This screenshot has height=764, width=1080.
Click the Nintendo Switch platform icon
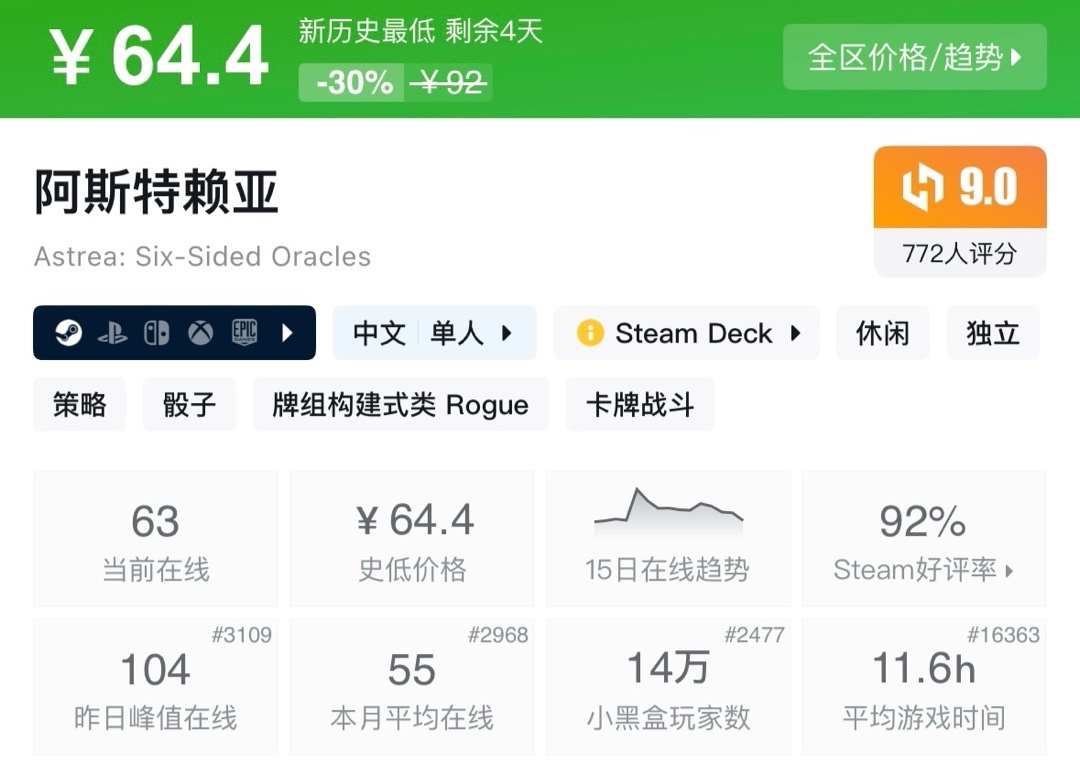(157, 333)
